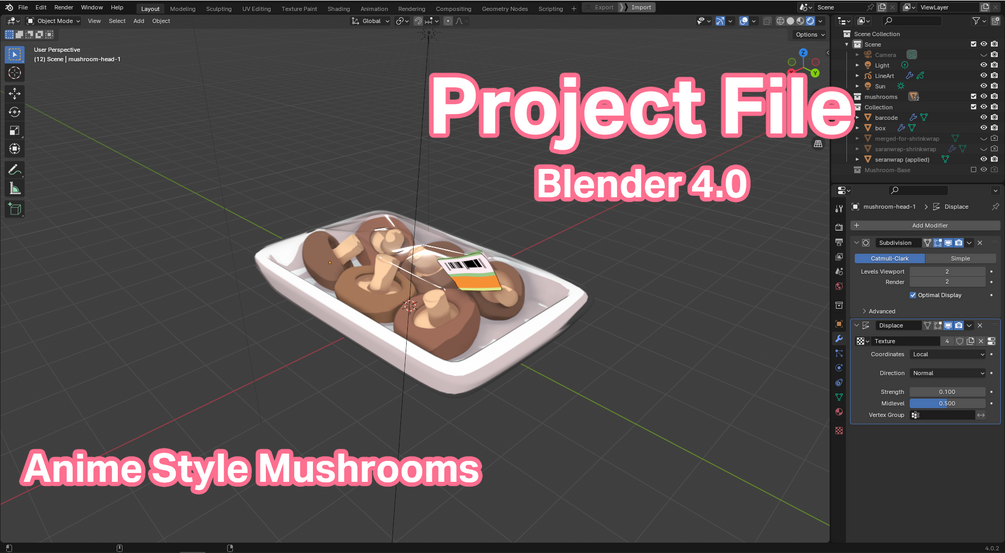Hide the barcode object in viewport
Image resolution: width=1005 pixels, height=553 pixels.
pos(984,118)
